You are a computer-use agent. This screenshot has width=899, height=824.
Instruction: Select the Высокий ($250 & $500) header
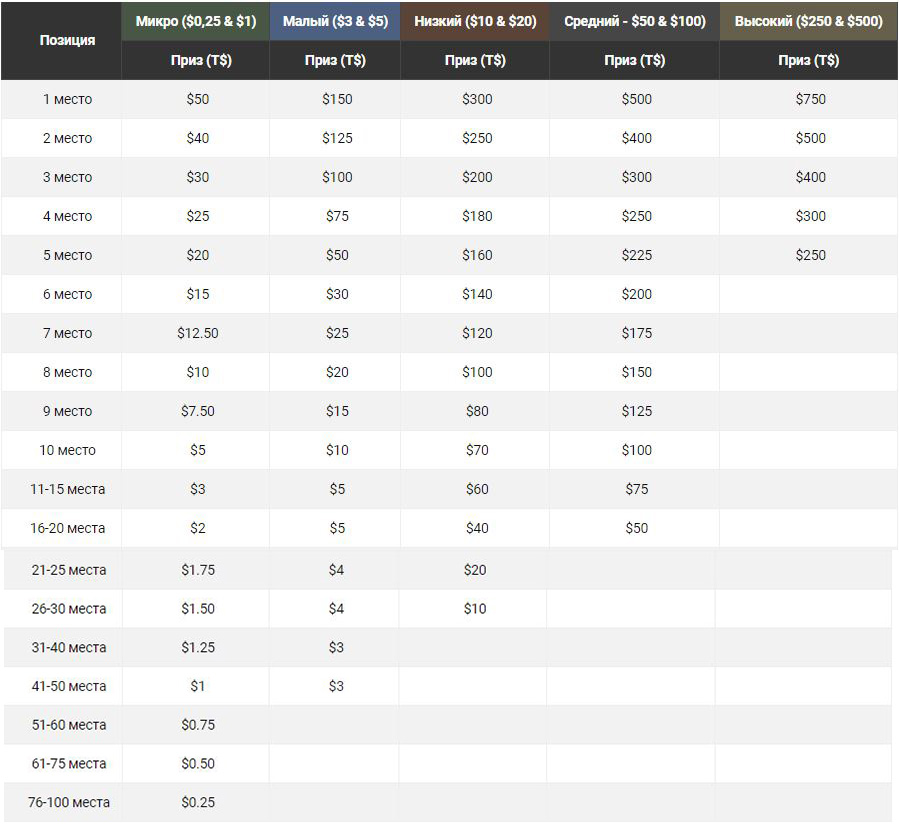809,21
